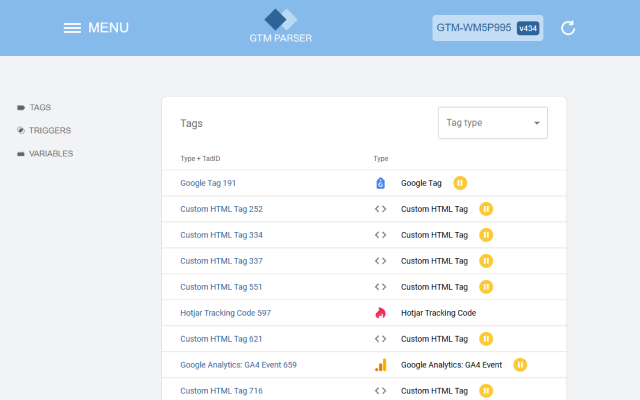Reload the container with the refresh icon
The image size is (640, 400).
coord(568,28)
